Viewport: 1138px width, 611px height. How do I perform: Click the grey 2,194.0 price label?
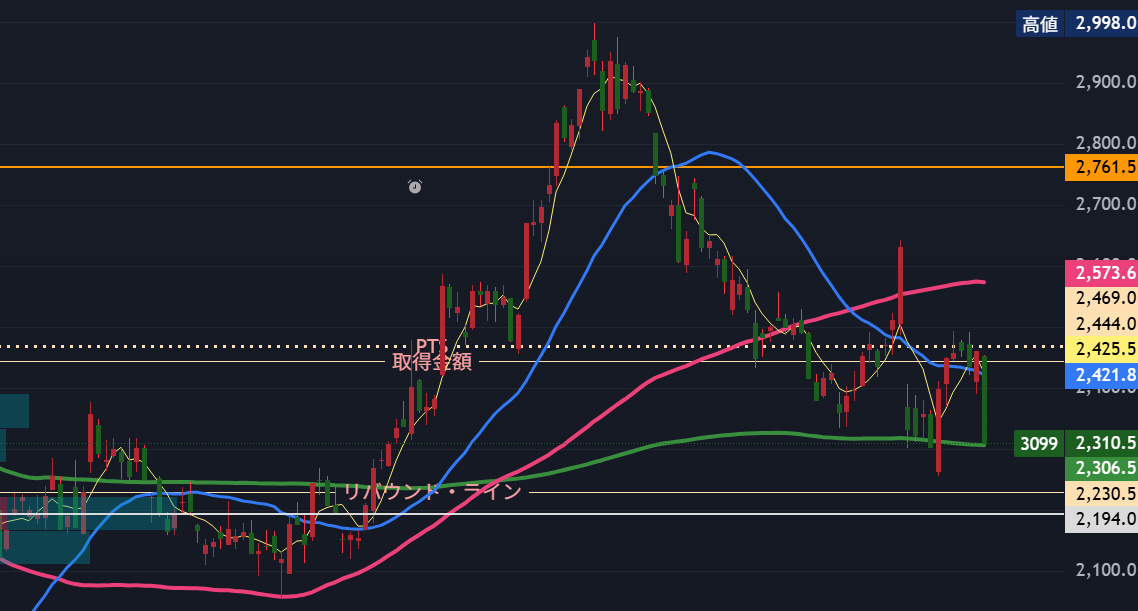tap(1101, 518)
